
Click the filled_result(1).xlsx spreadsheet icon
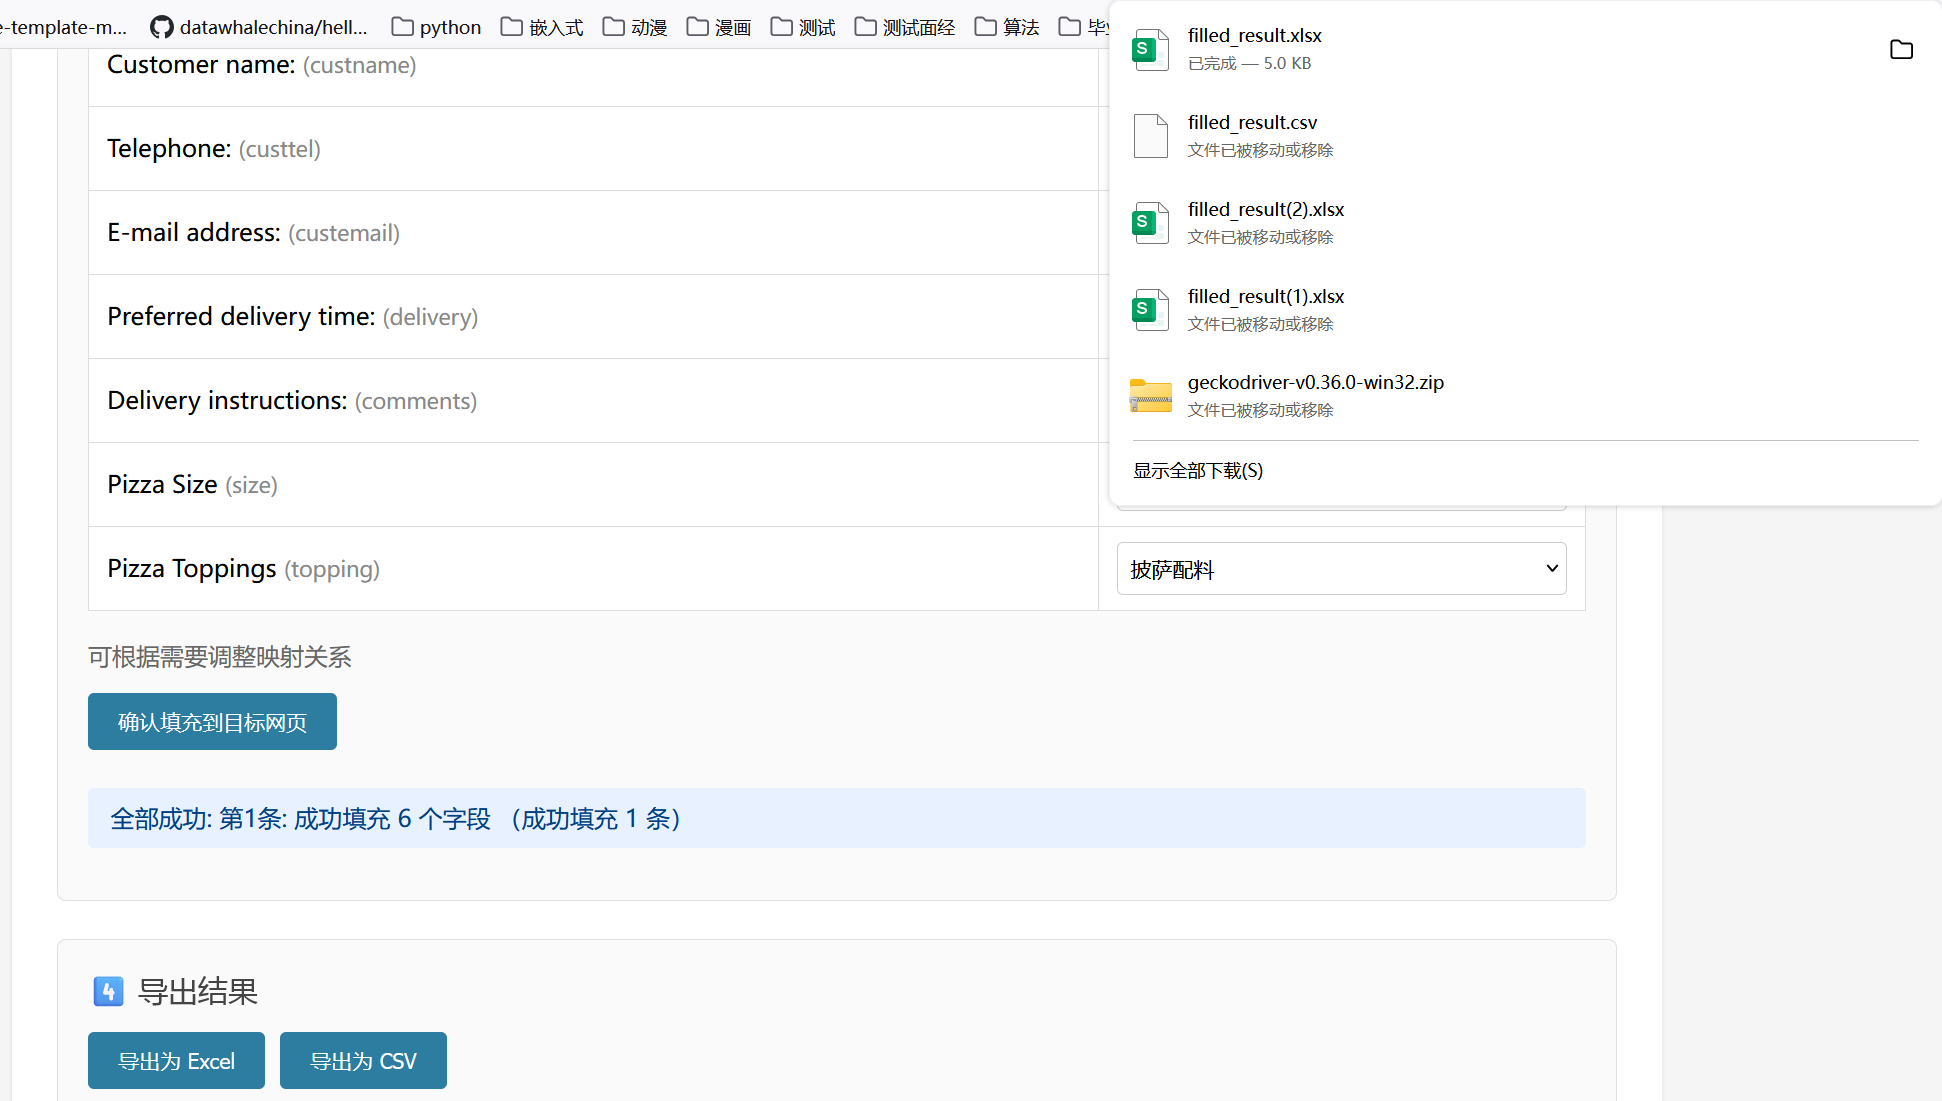click(x=1150, y=310)
